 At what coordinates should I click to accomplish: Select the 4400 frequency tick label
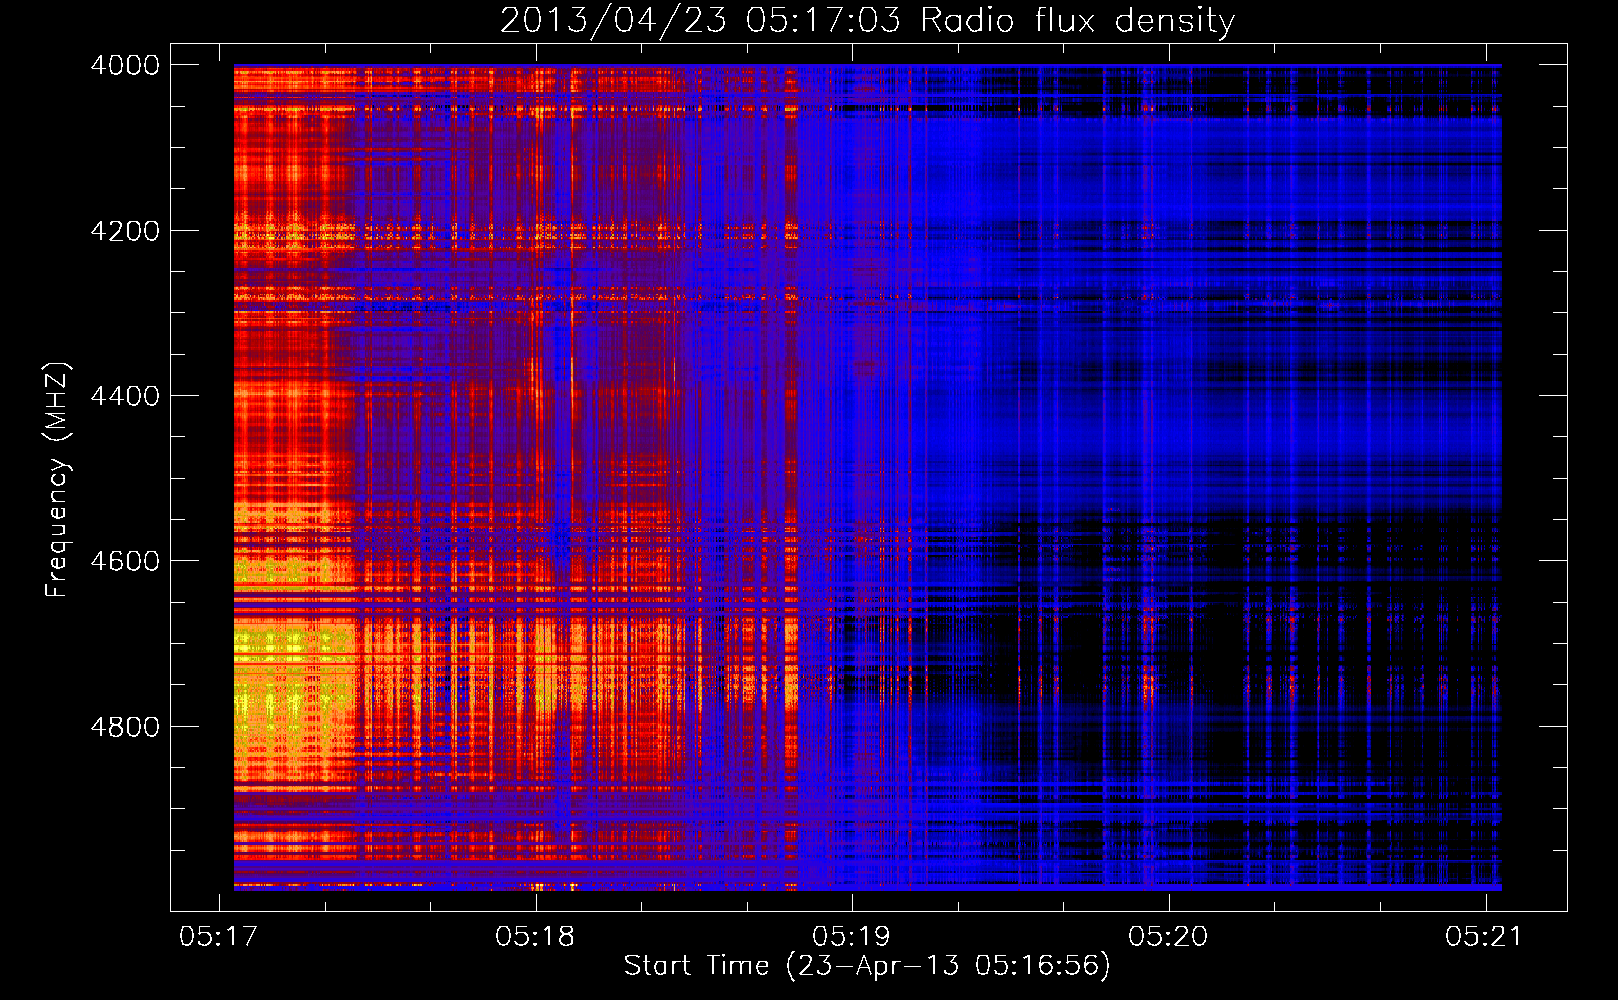[x=125, y=396]
